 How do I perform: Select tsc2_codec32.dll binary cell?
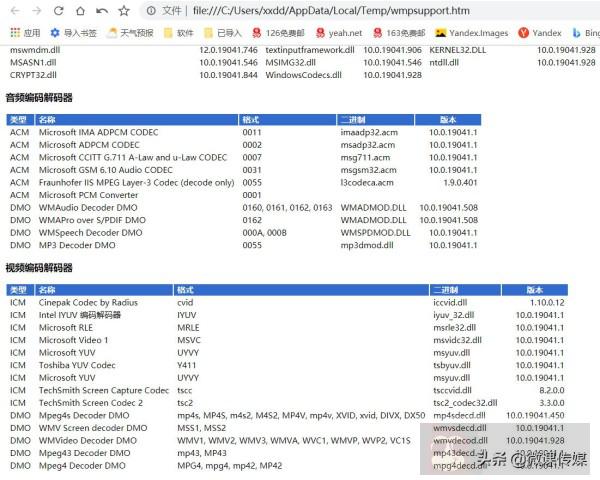[x=465, y=403]
